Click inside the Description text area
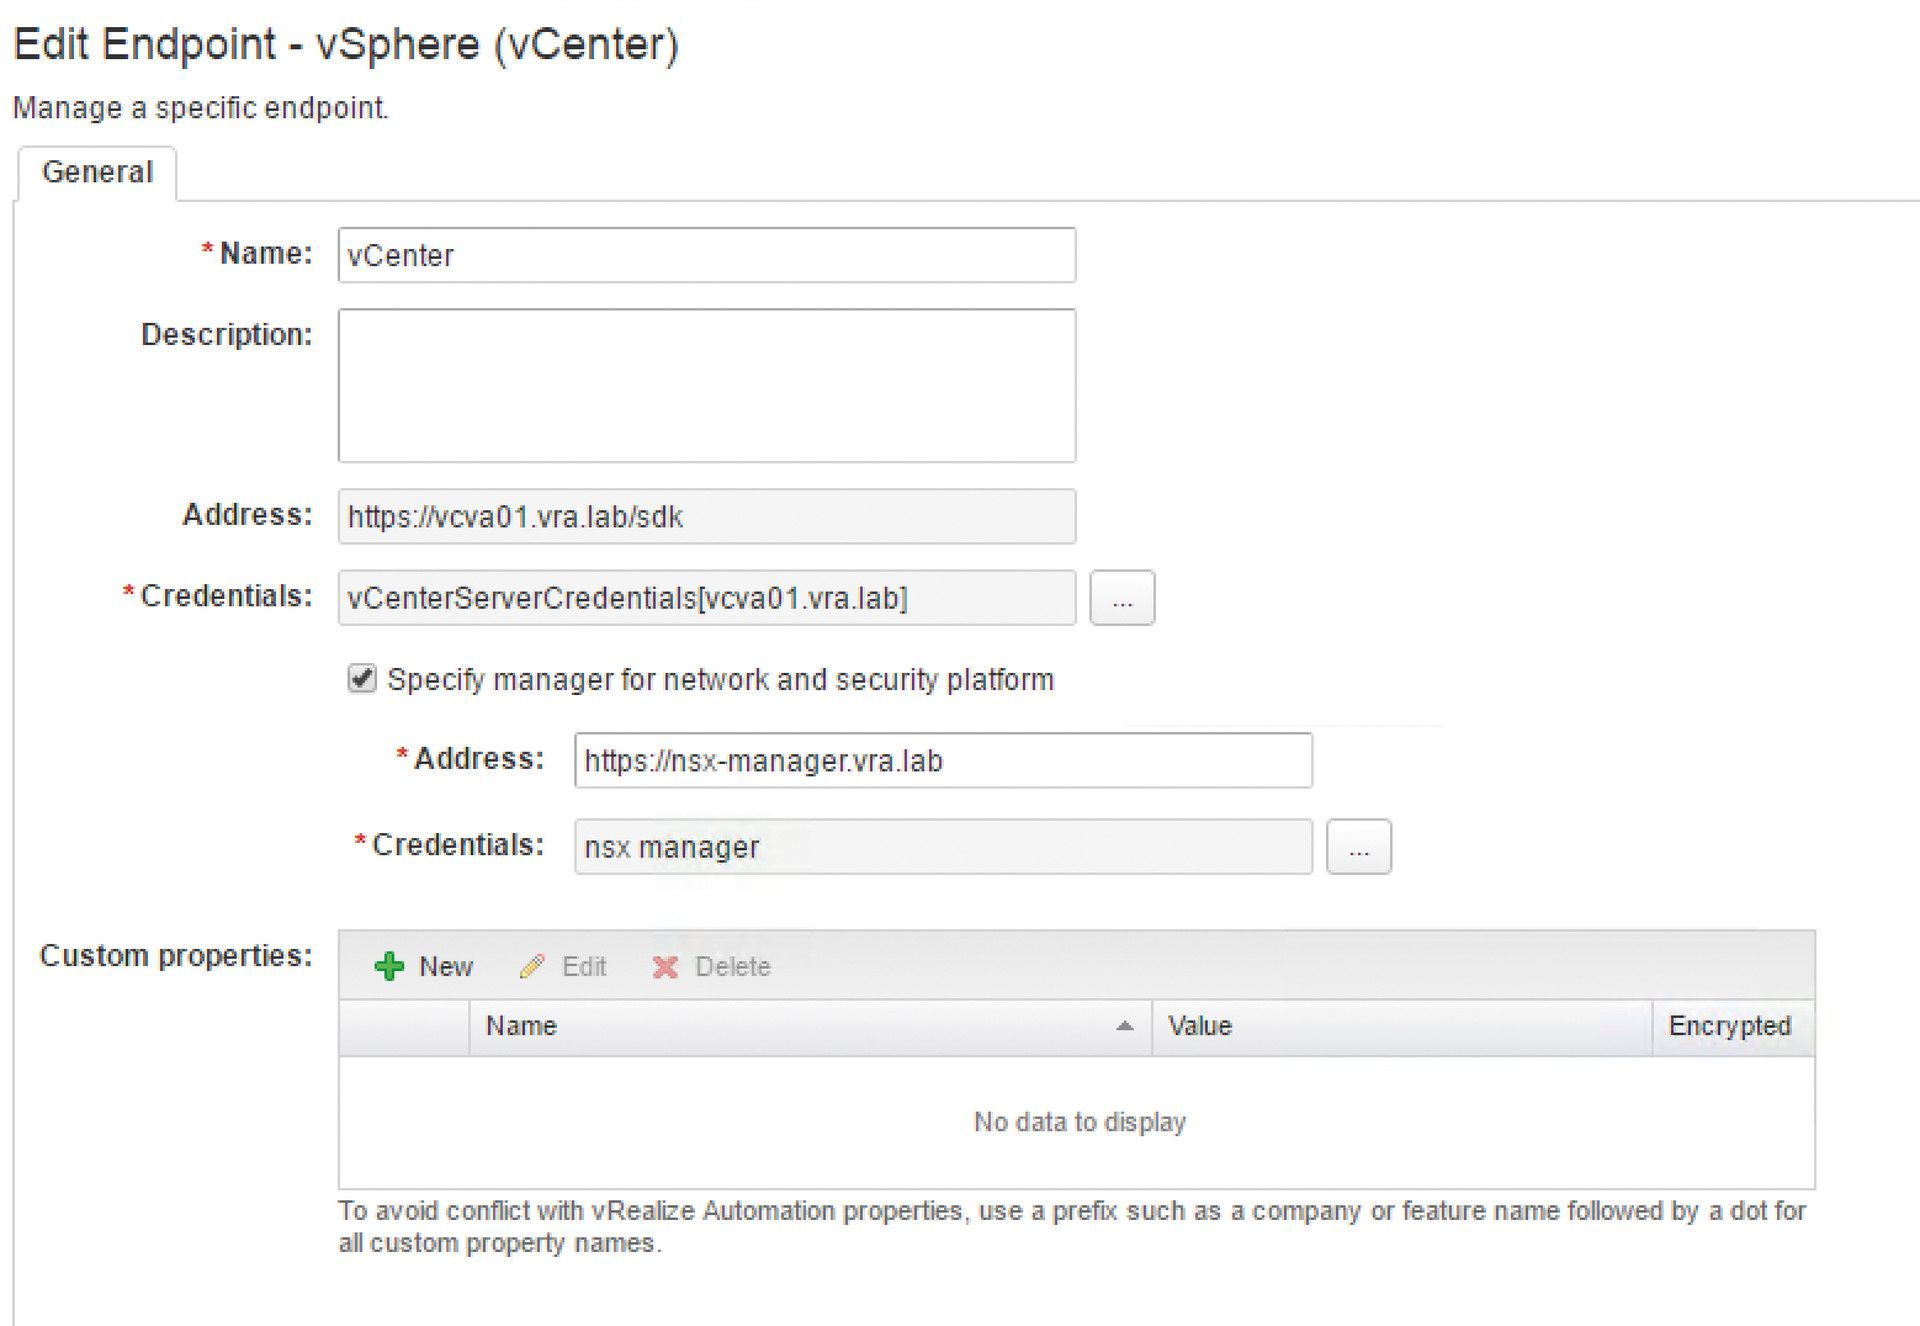Viewport: 1920px width, 1326px height. [x=706, y=385]
